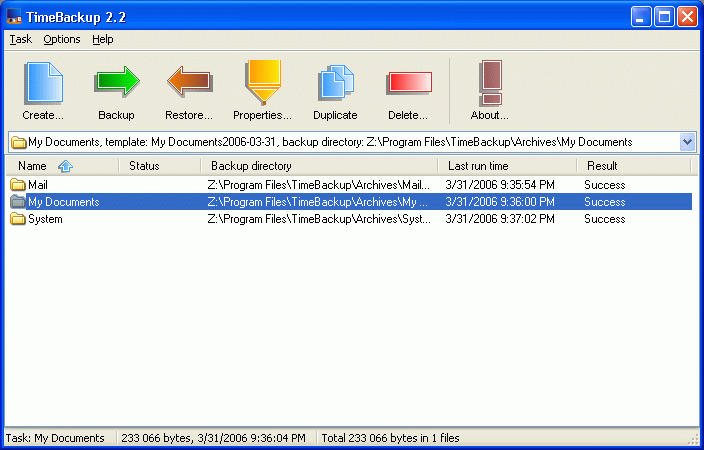Sort by the Backup directory column header

[x=319, y=166]
